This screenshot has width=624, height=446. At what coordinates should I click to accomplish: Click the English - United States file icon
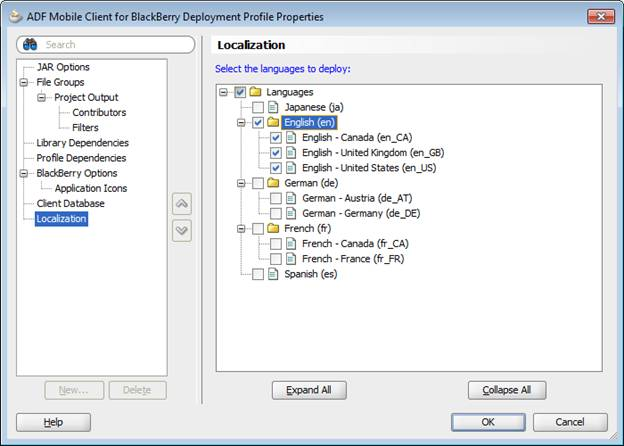click(x=291, y=167)
